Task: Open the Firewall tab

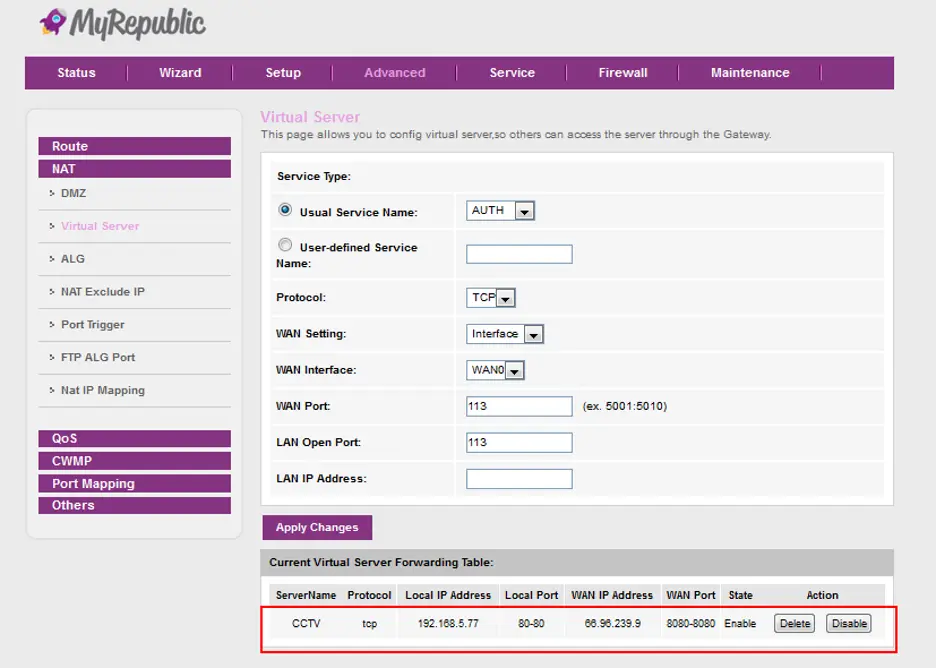Action: (x=623, y=73)
